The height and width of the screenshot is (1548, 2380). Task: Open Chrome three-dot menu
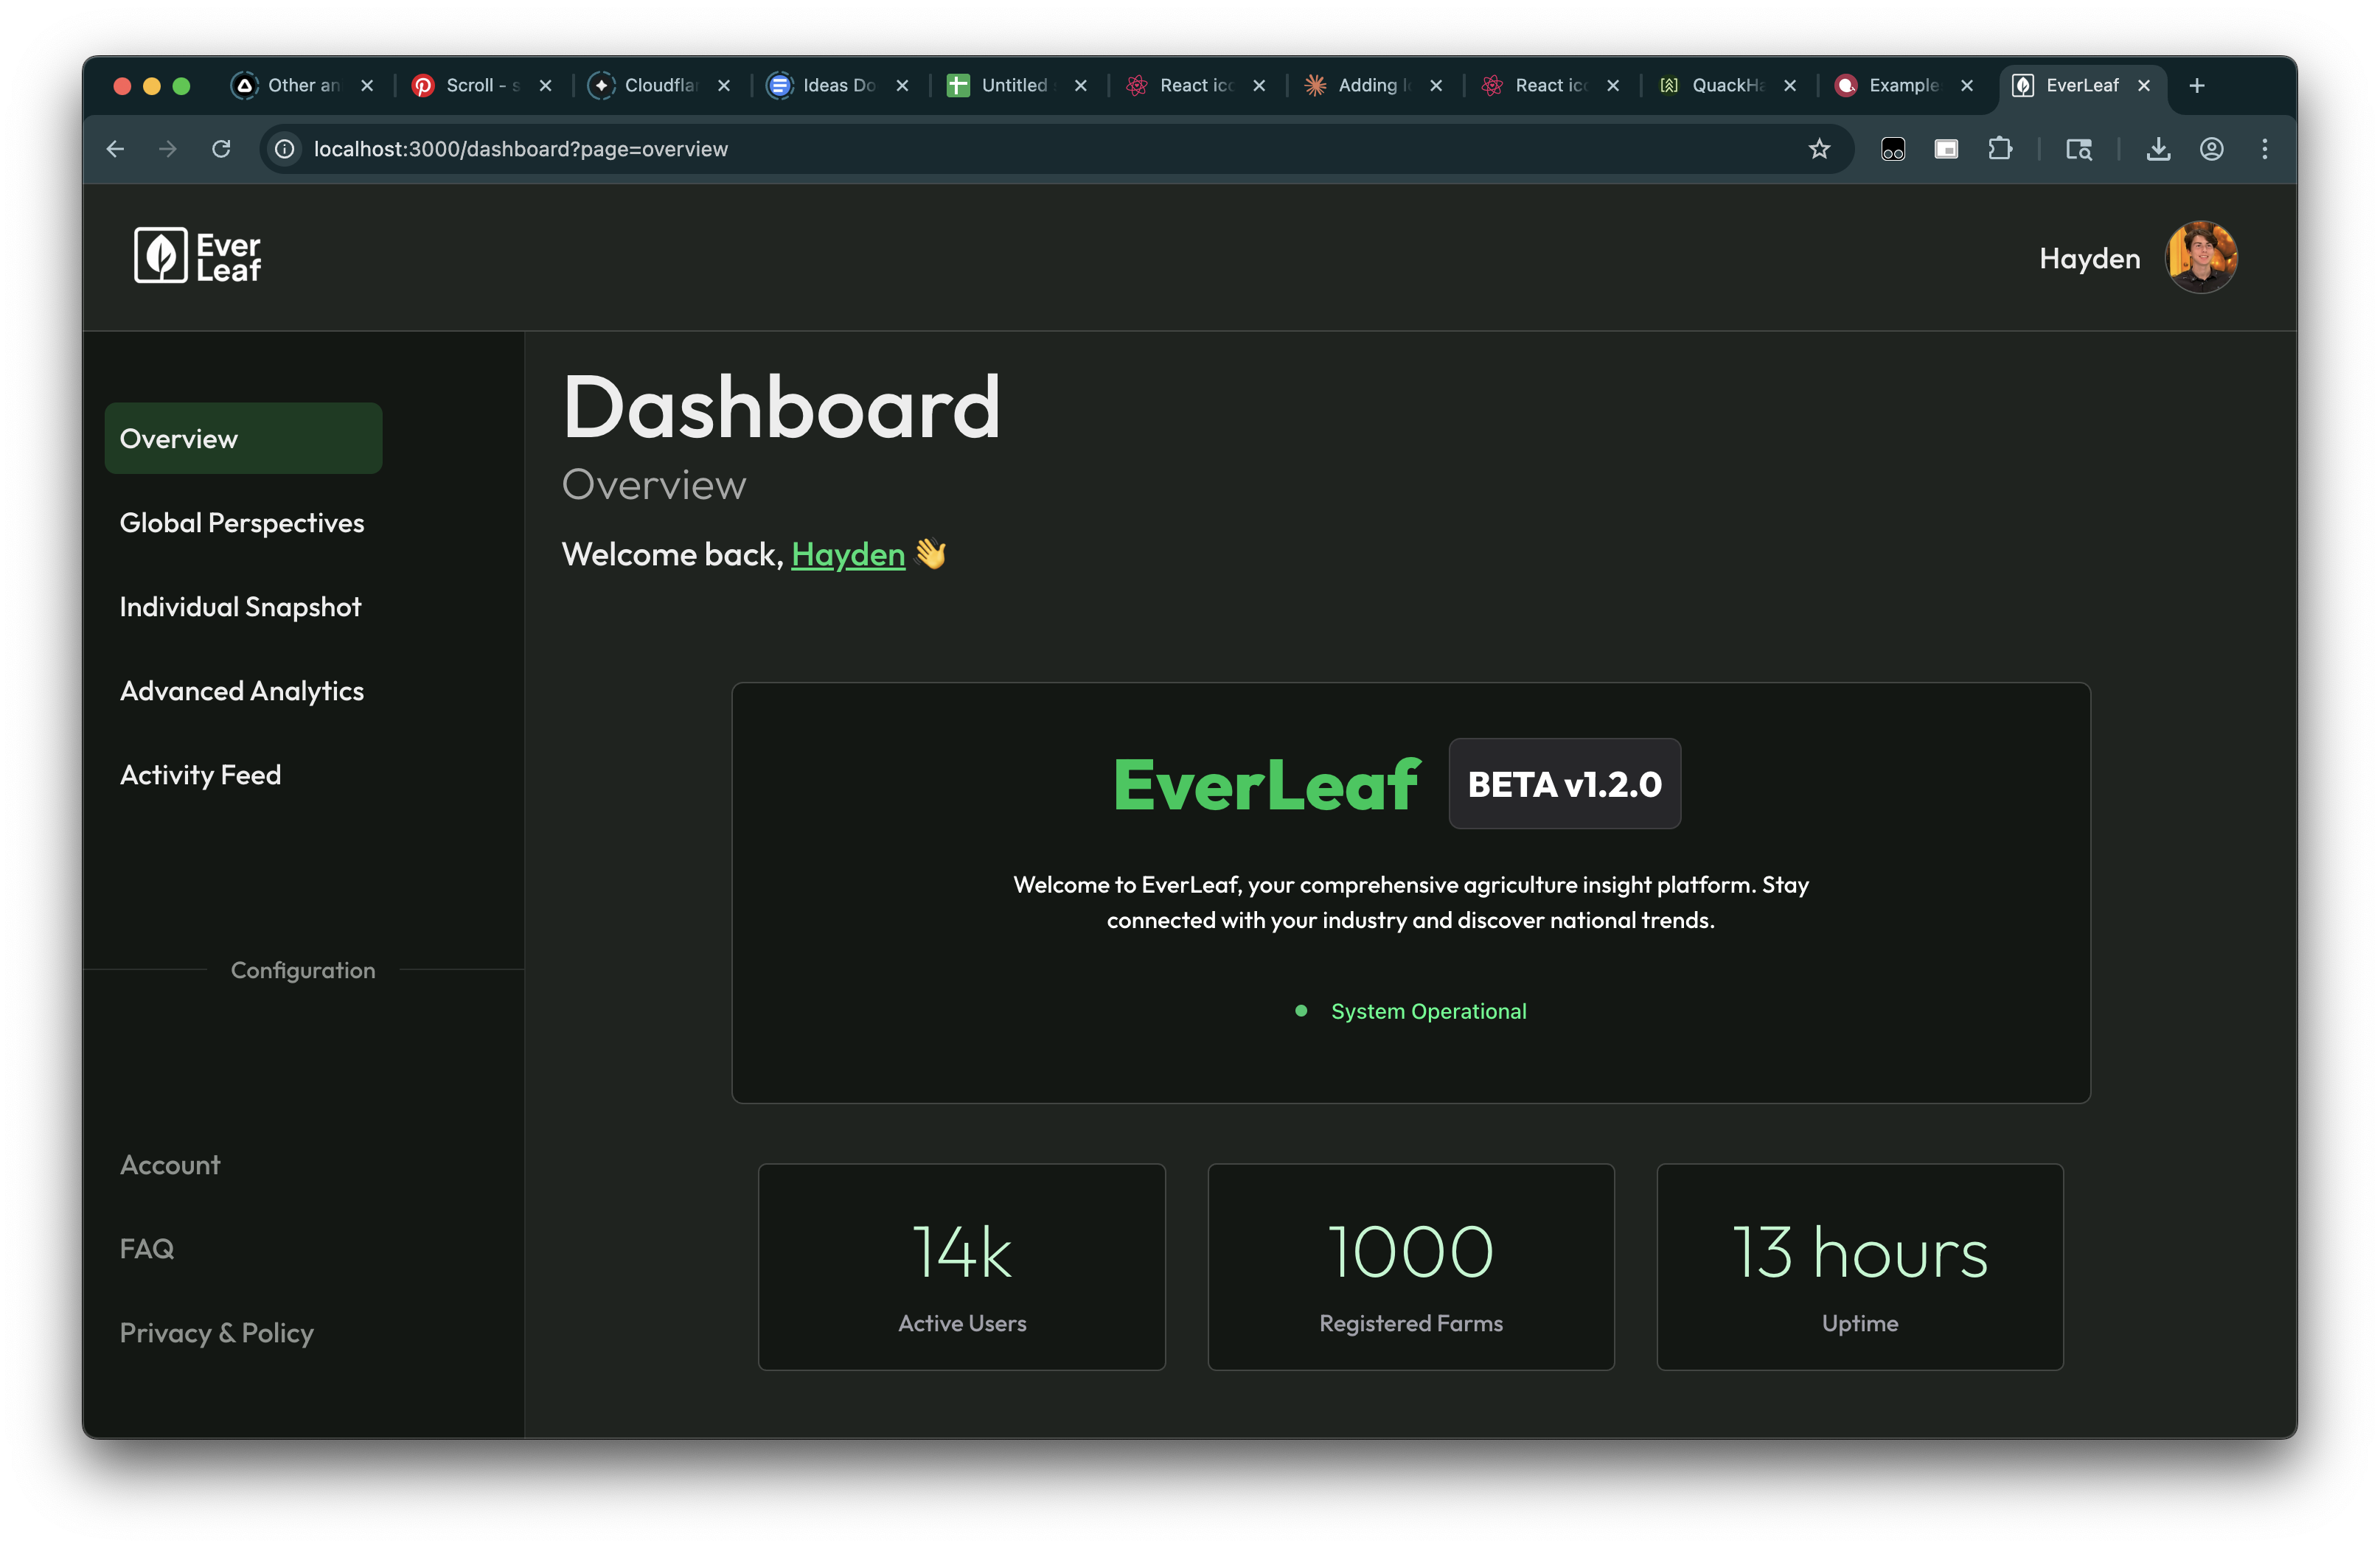[2265, 149]
